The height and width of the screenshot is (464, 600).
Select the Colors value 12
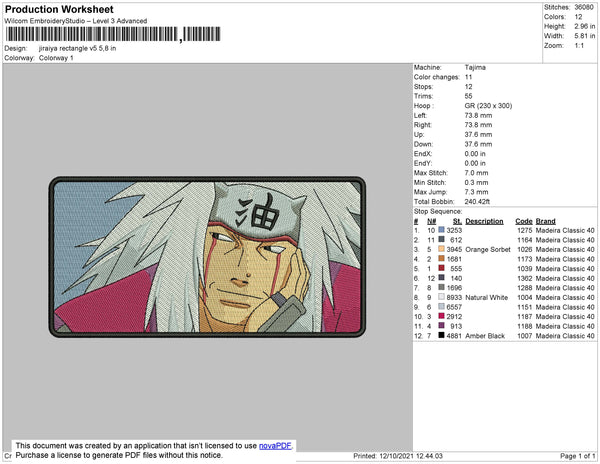pos(578,17)
